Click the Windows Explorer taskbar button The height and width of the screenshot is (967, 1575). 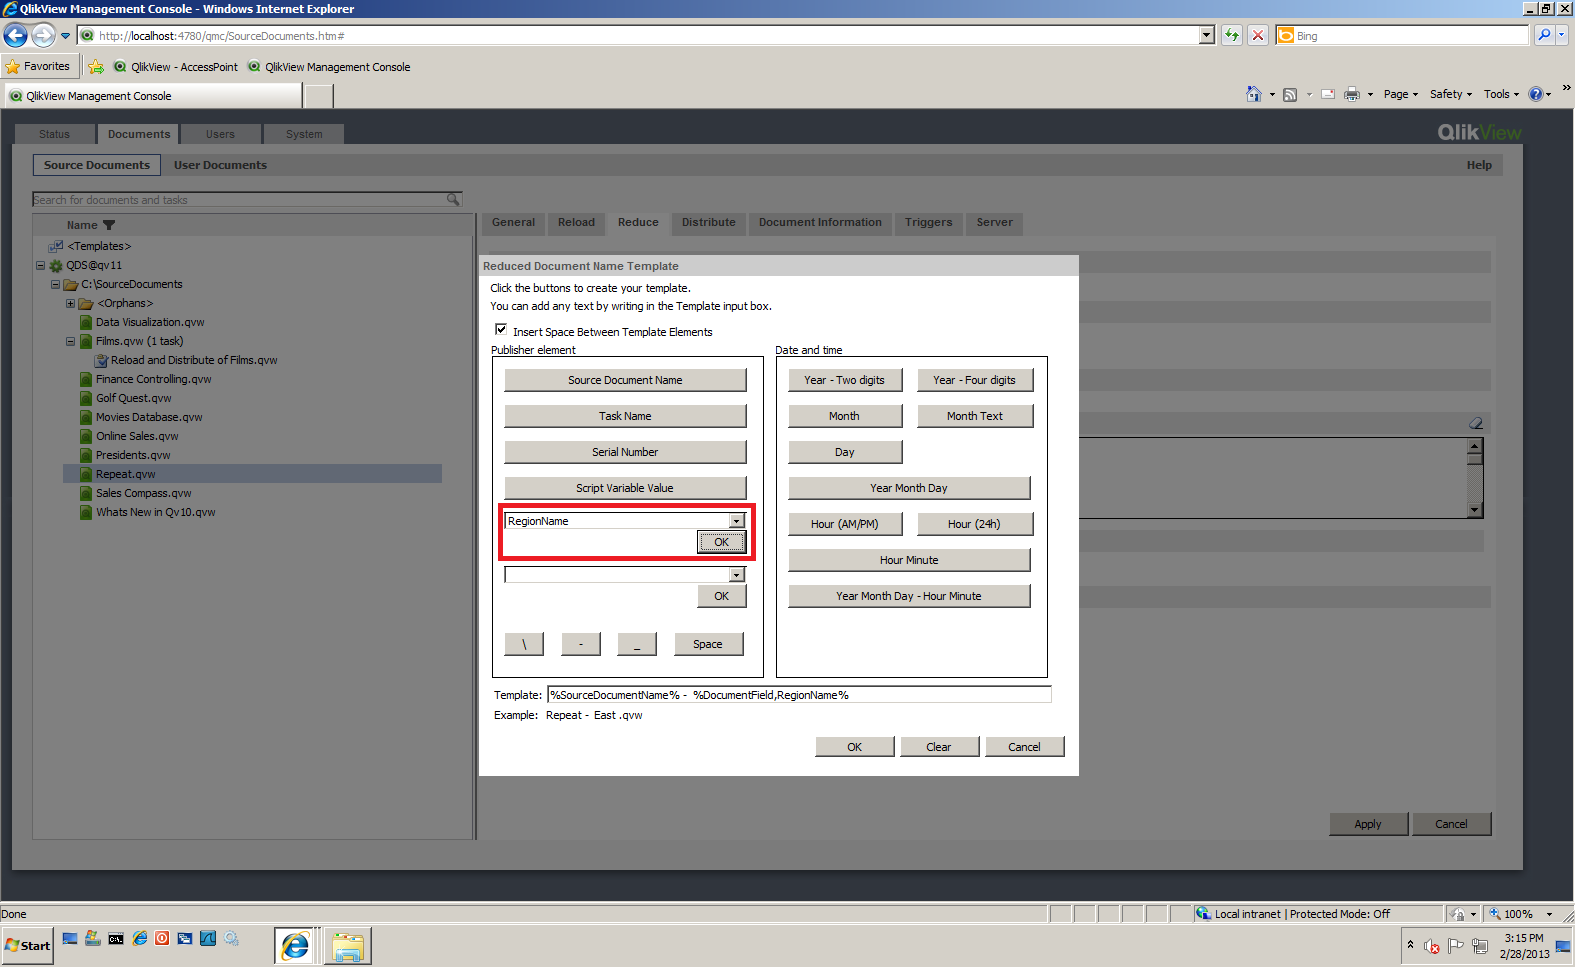coord(348,946)
